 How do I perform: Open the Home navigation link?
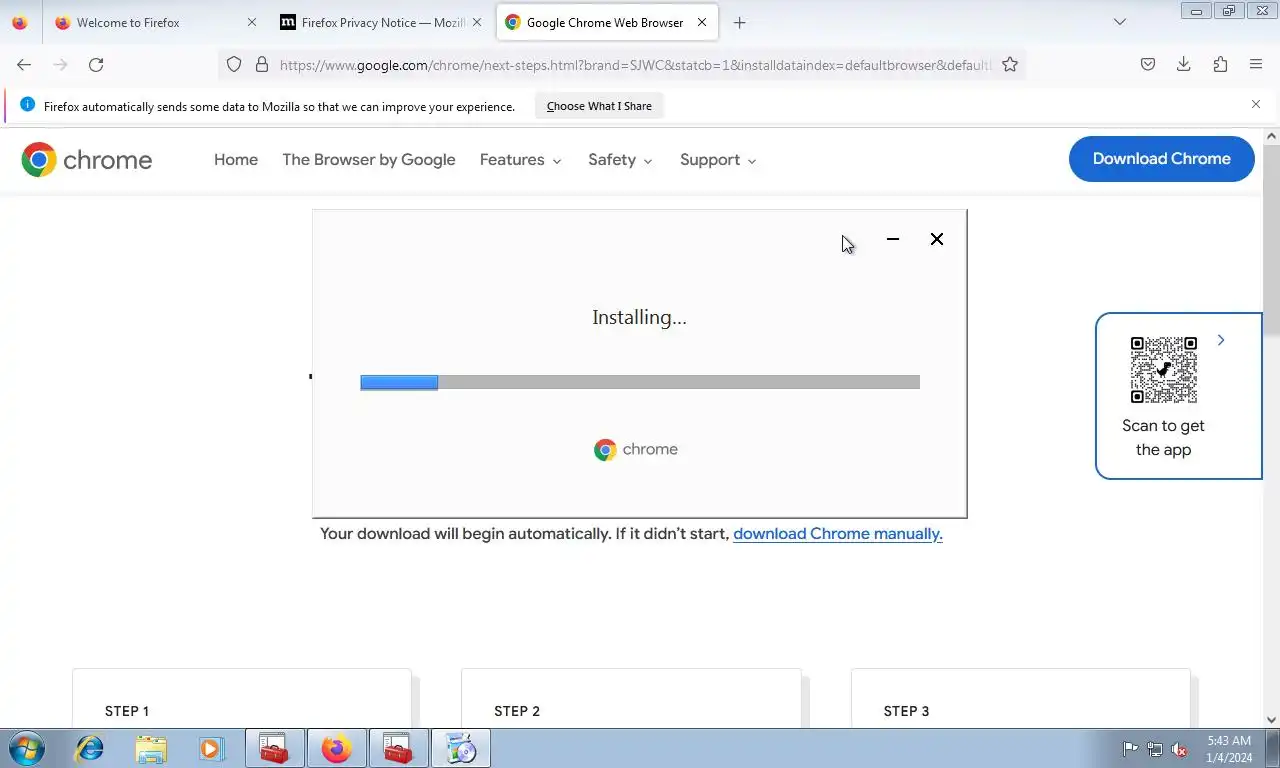[236, 160]
